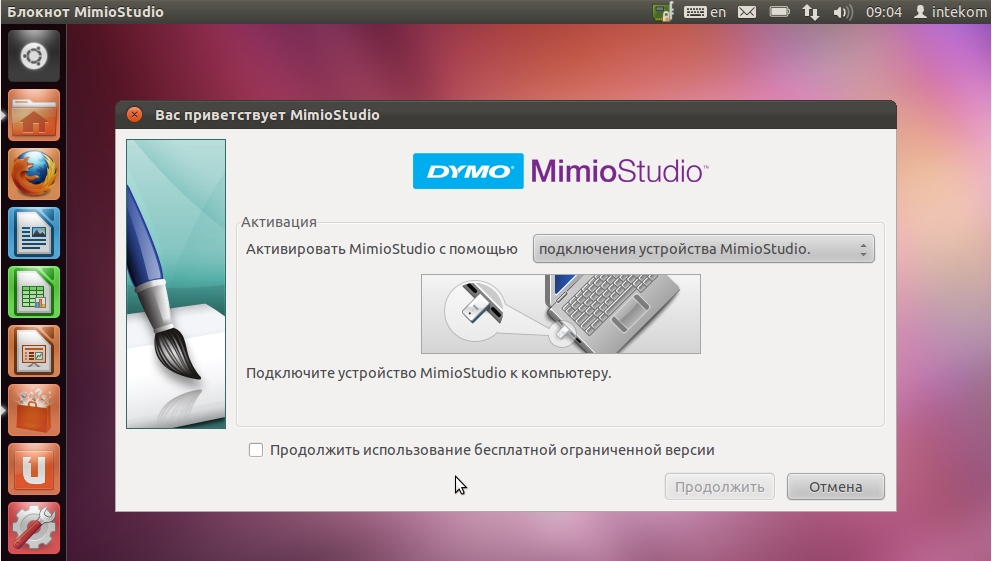
Task: Click the paintbrush side banner image
Action: click(176, 284)
